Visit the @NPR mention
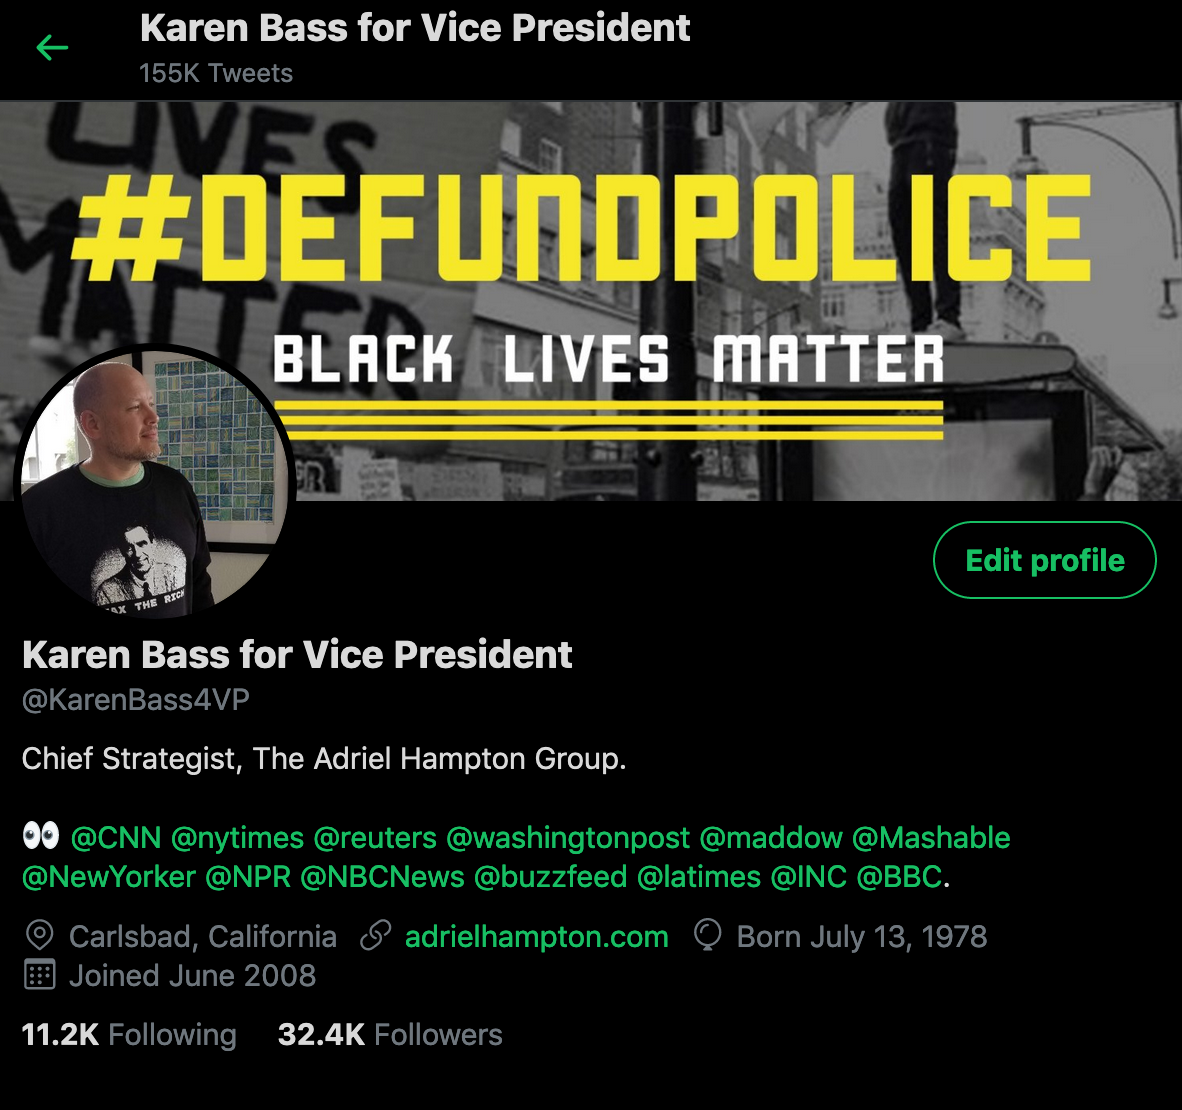Screen dimensions: 1182x1110 [x=248, y=877]
